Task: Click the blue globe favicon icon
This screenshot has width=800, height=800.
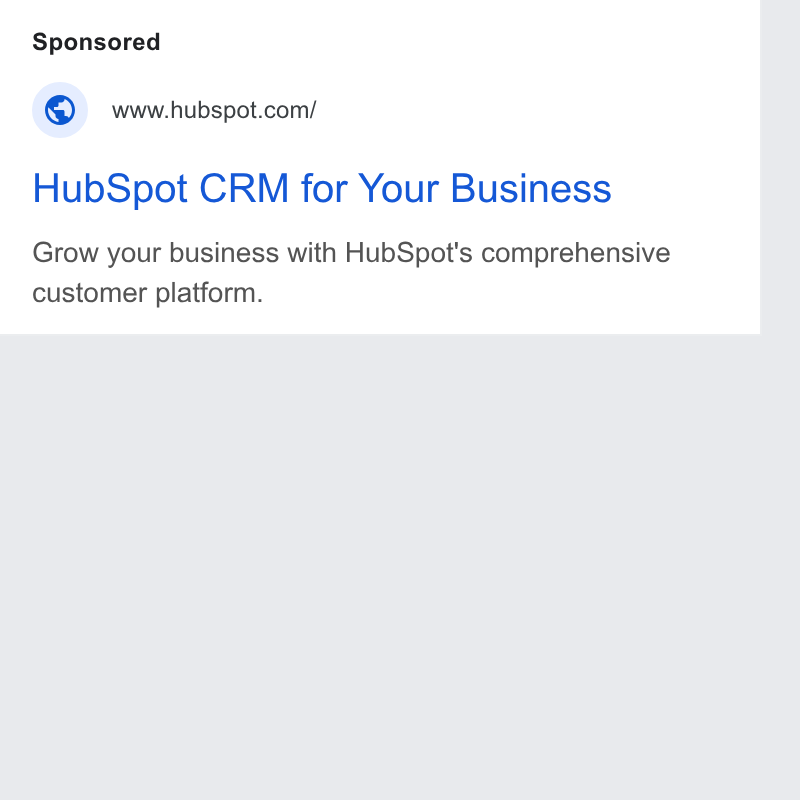Action: click(60, 110)
